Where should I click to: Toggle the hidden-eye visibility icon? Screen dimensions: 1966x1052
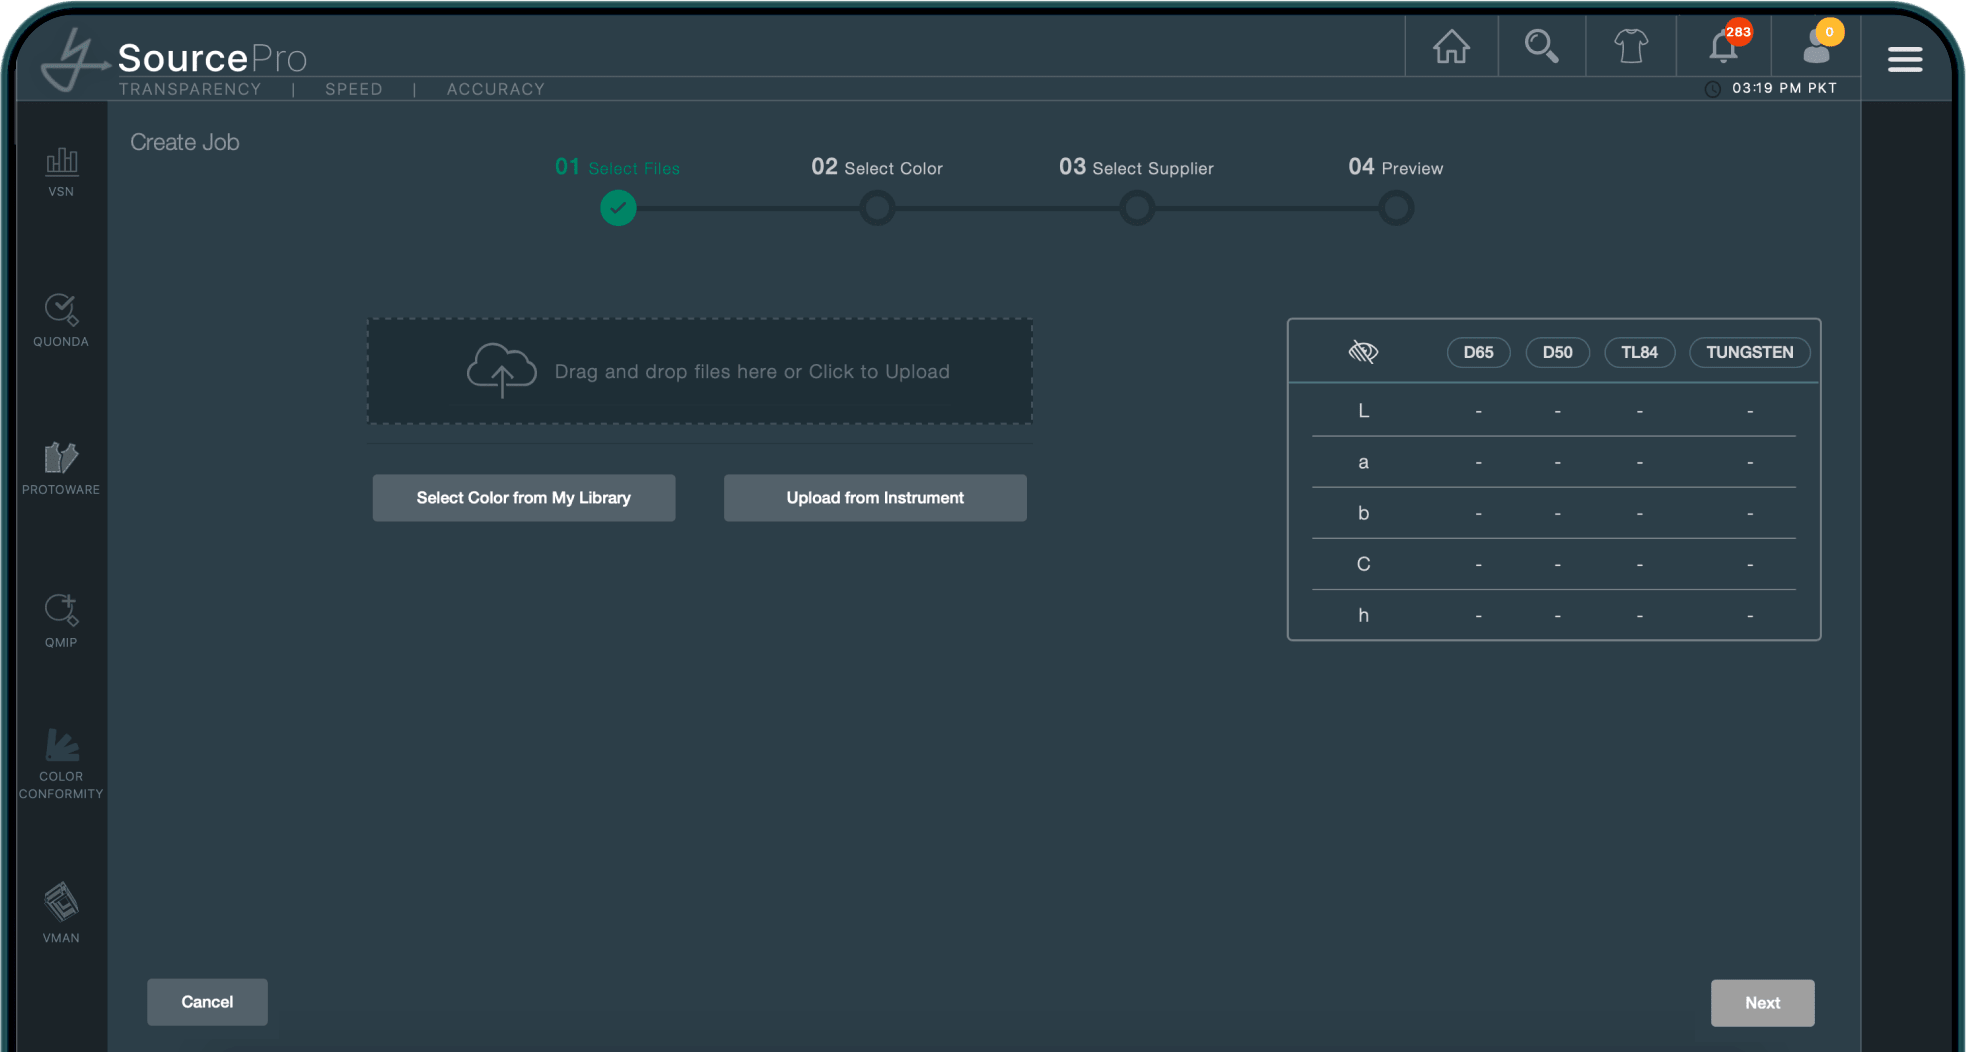click(x=1363, y=352)
